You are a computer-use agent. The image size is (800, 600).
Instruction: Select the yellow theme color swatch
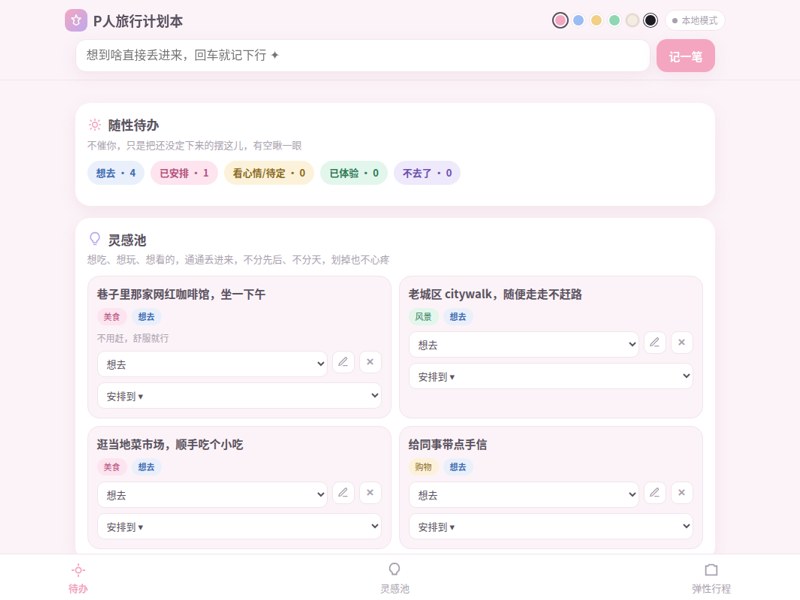pyautogui.click(x=596, y=20)
